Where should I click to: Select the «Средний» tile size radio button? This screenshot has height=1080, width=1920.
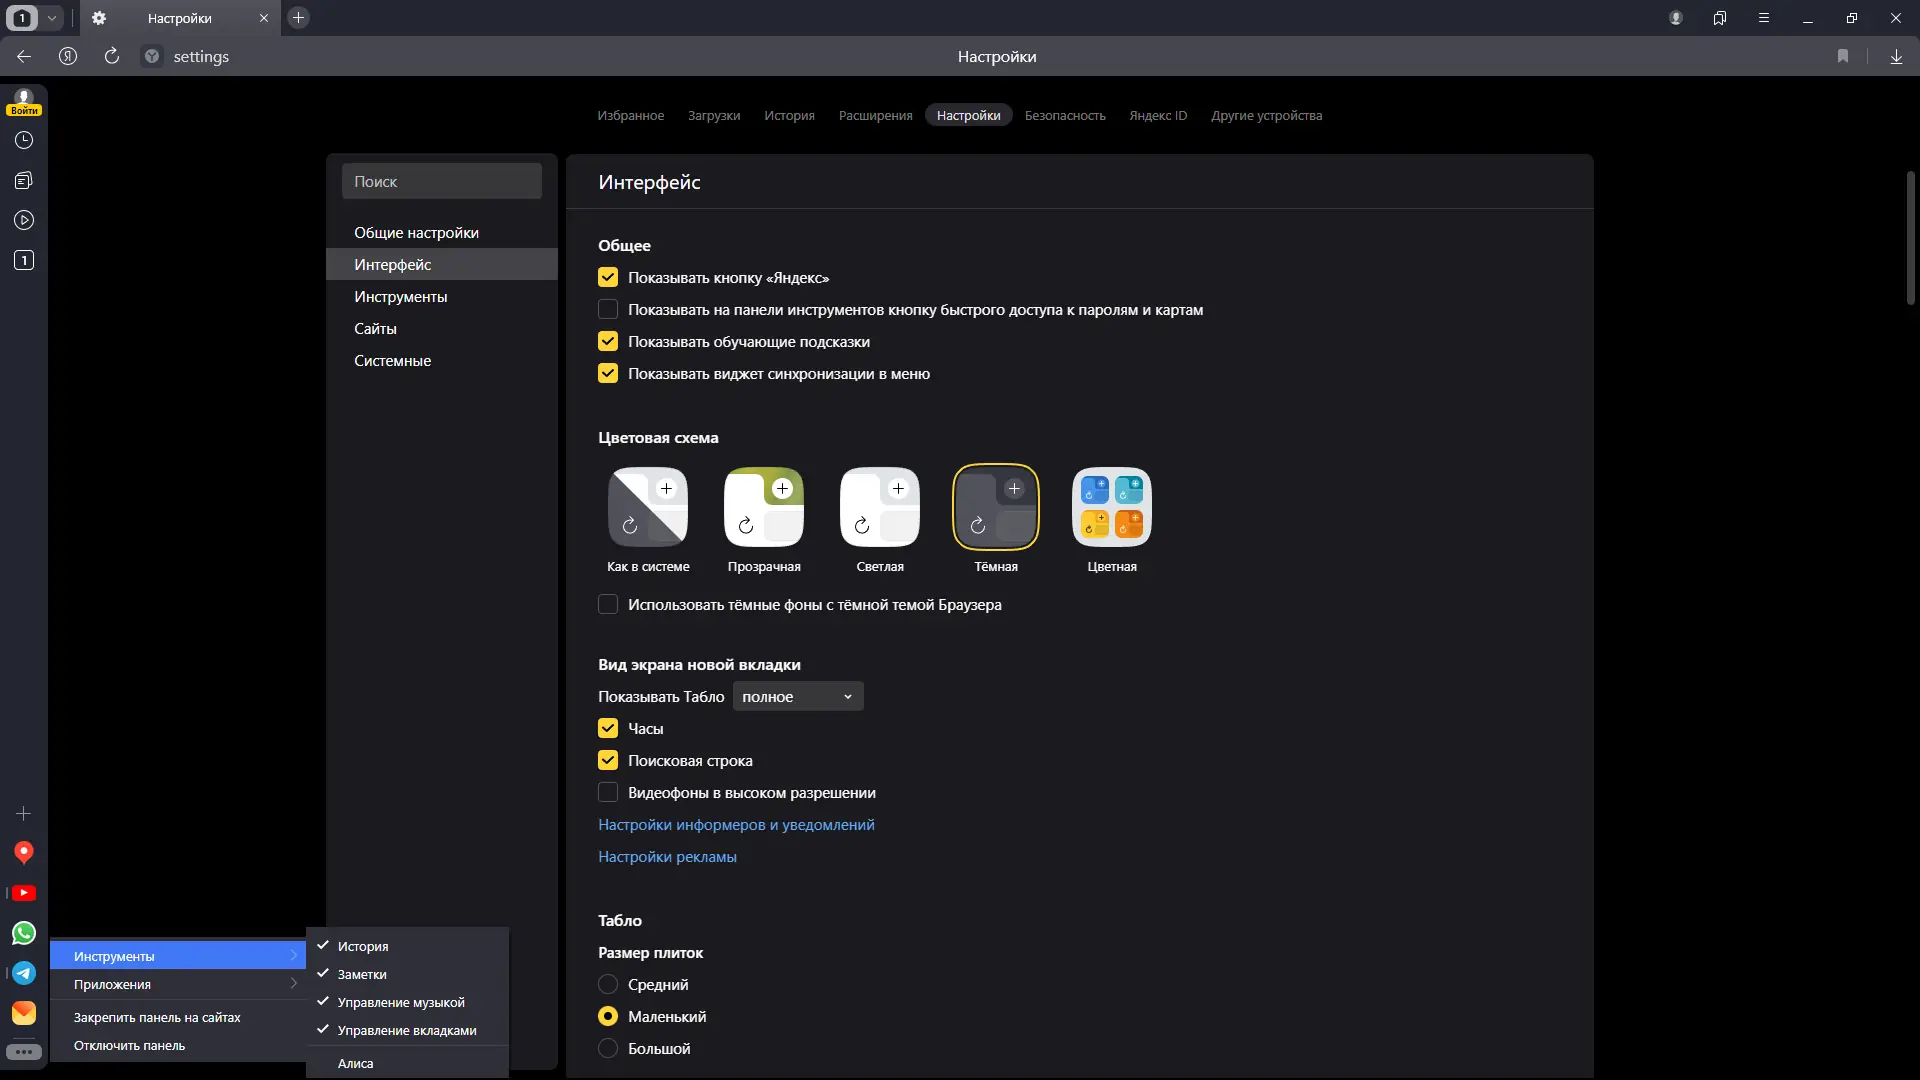(608, 985)
